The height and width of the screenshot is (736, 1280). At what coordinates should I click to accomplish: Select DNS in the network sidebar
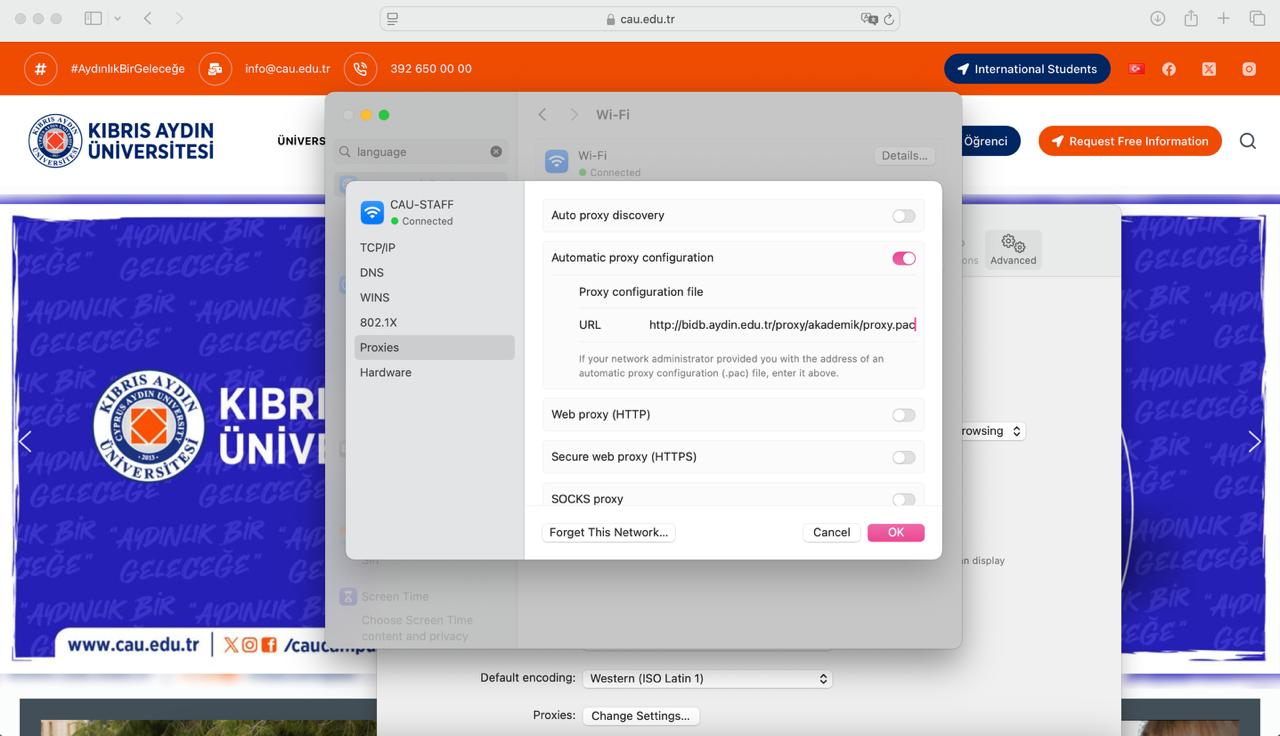point(372,272)
